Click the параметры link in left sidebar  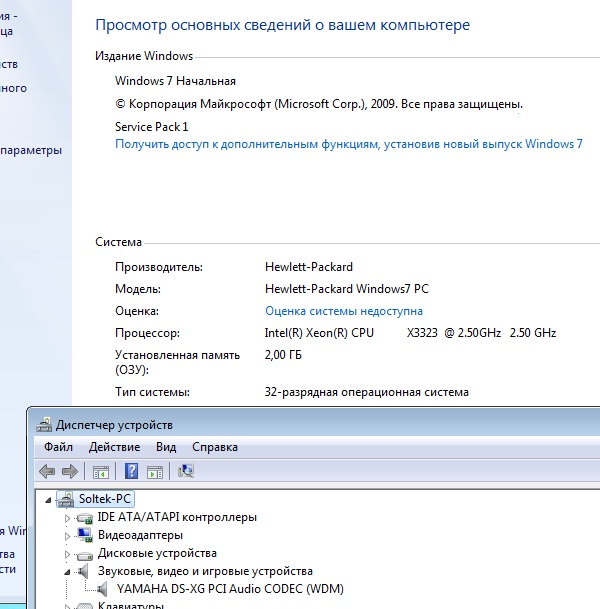coord(31,150)
